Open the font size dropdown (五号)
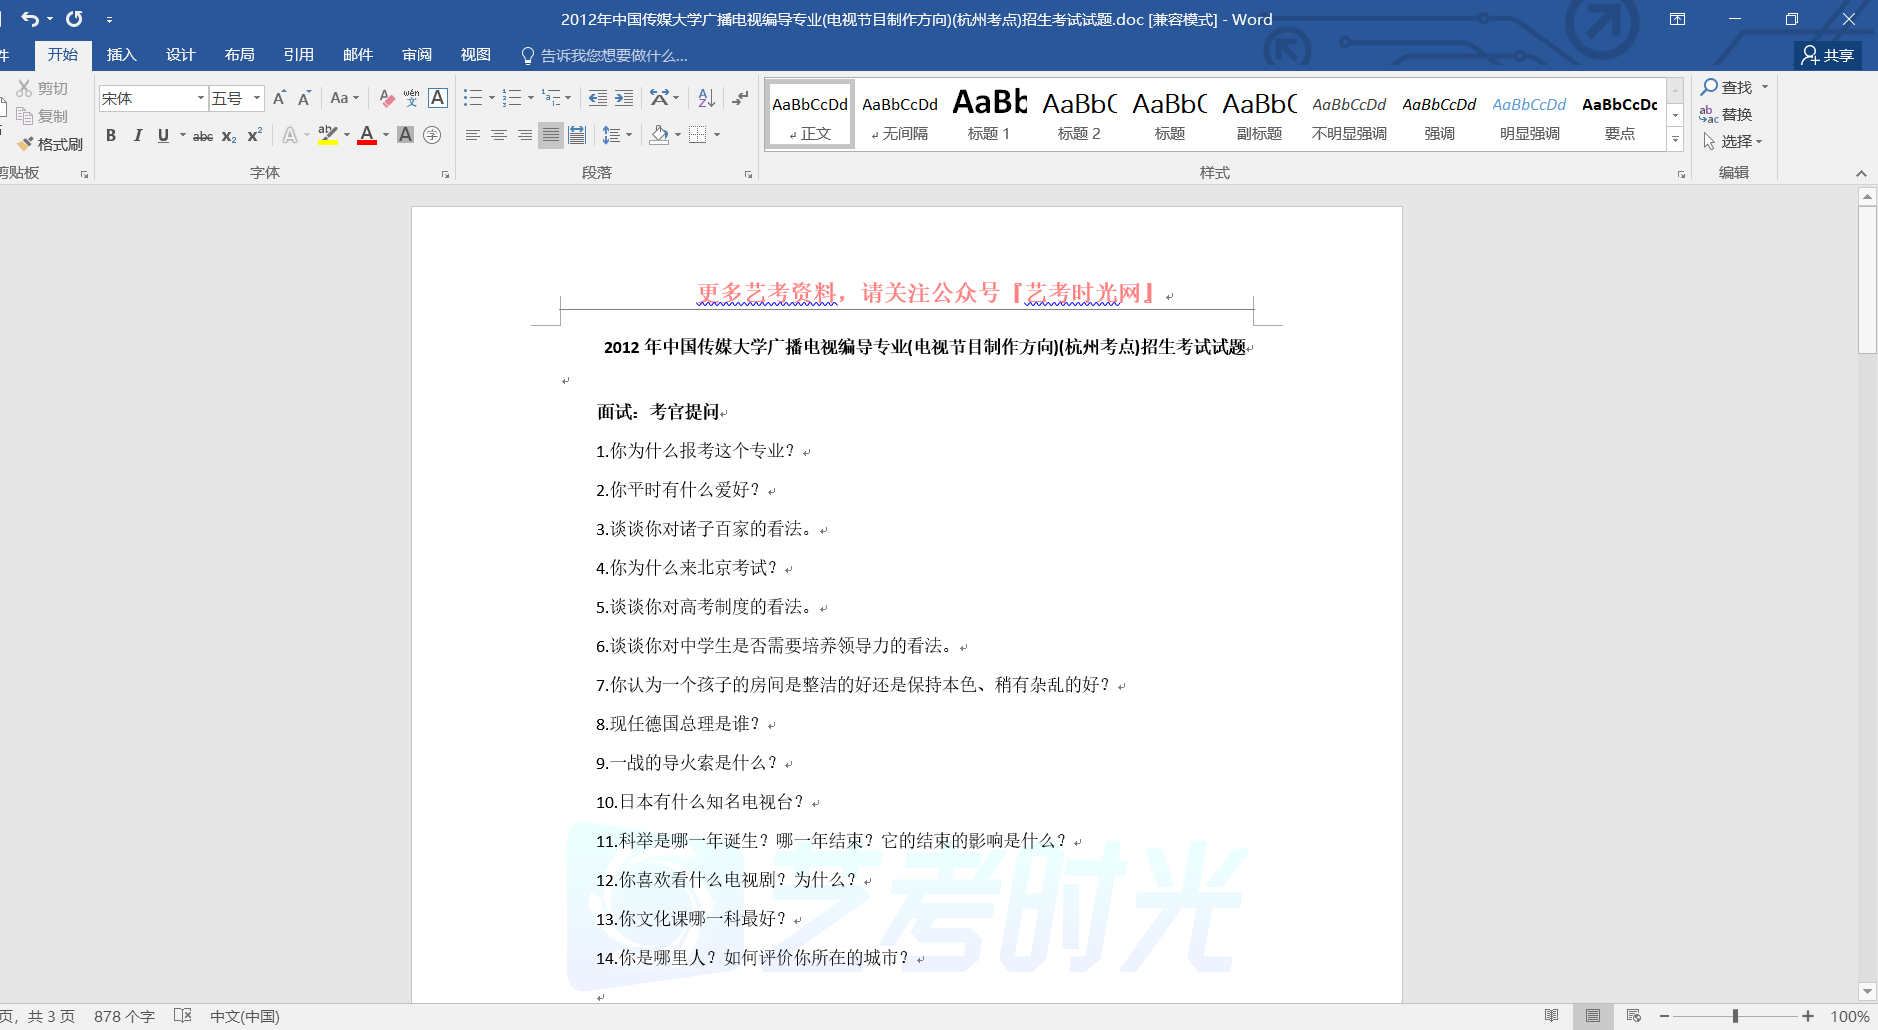 (257, 98)
